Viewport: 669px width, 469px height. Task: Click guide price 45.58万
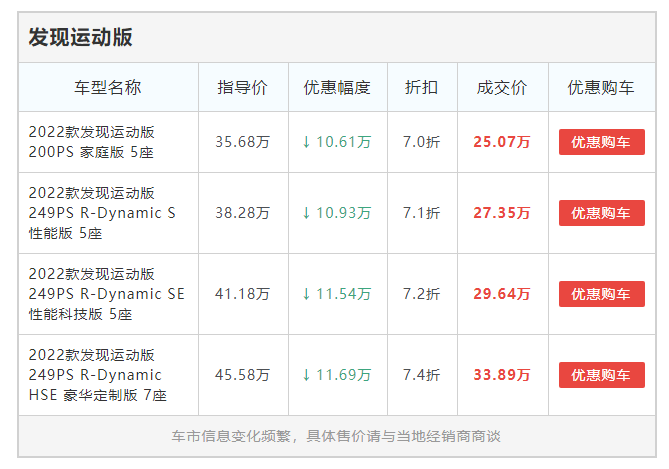coord(242,375)
